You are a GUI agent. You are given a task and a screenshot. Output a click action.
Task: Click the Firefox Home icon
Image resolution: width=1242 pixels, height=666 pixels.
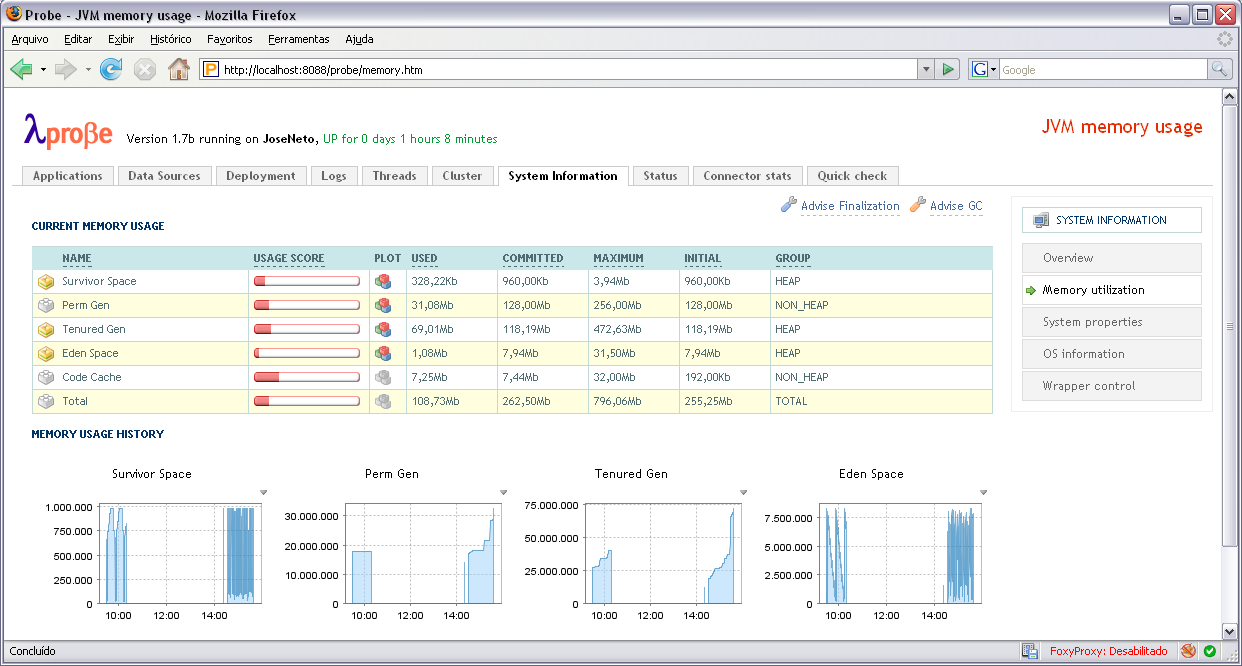tap(178, 69)
